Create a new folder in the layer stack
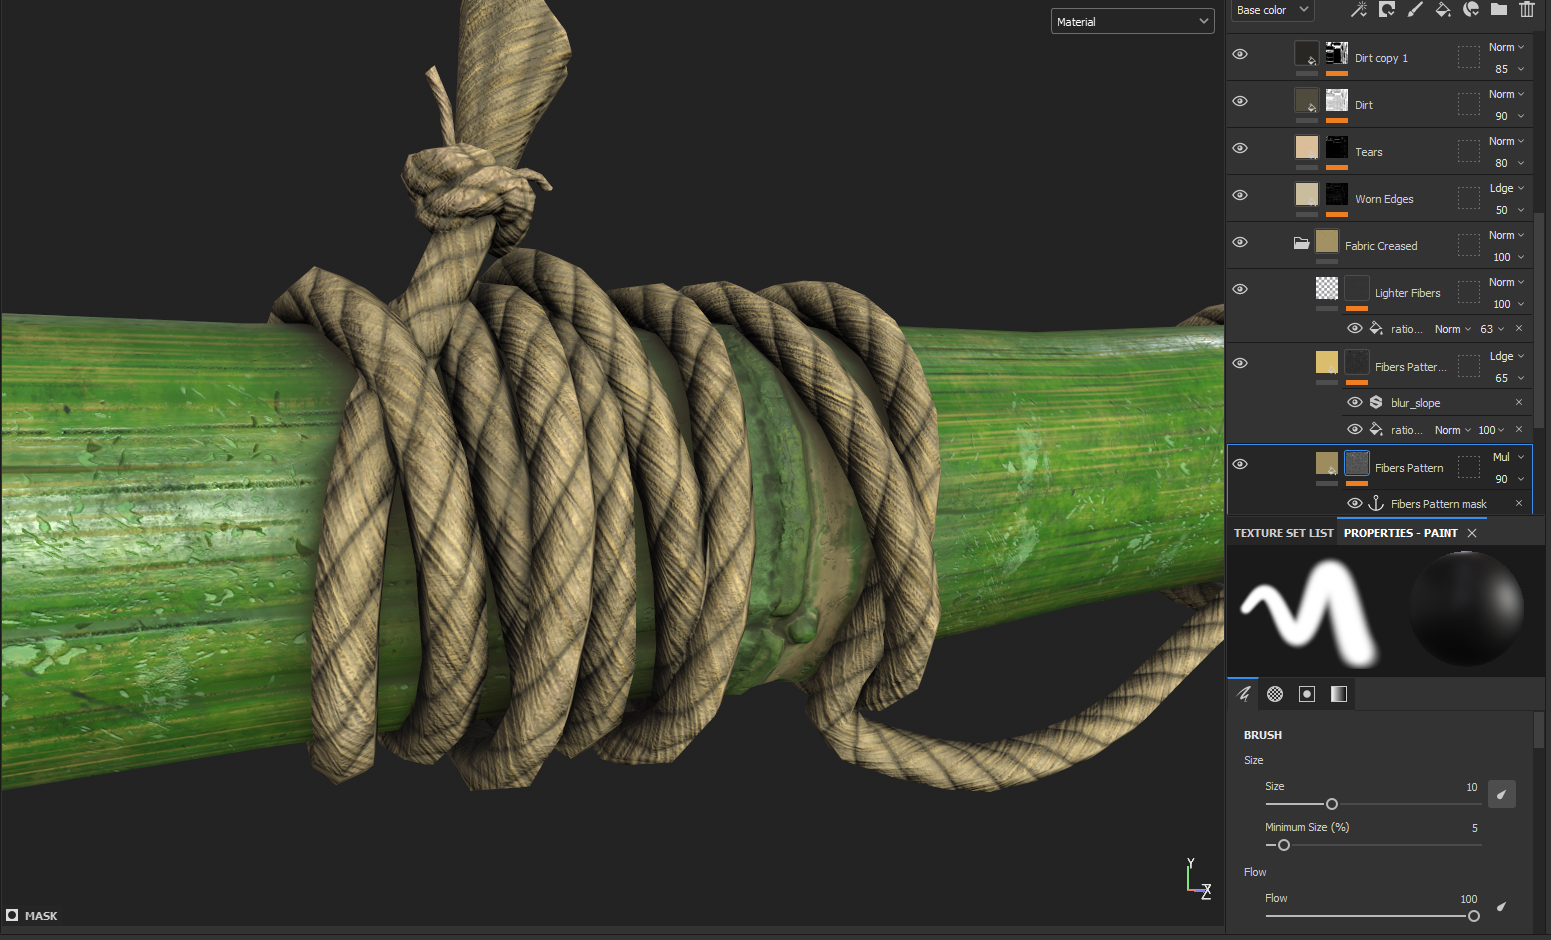This screenshot has width=1551, height=940. (x=1499, y=10)
